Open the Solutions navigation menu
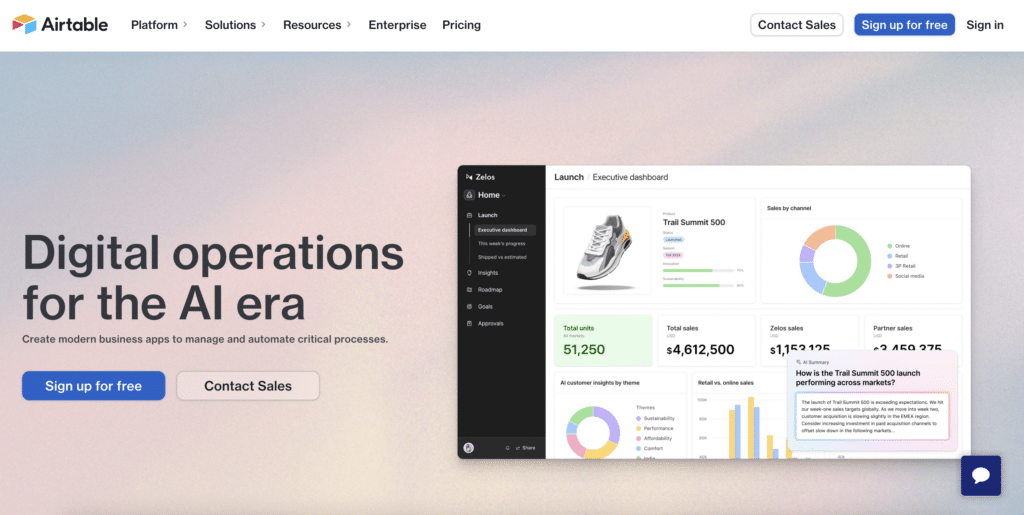The image size is (1024, 515). [236, 25]
